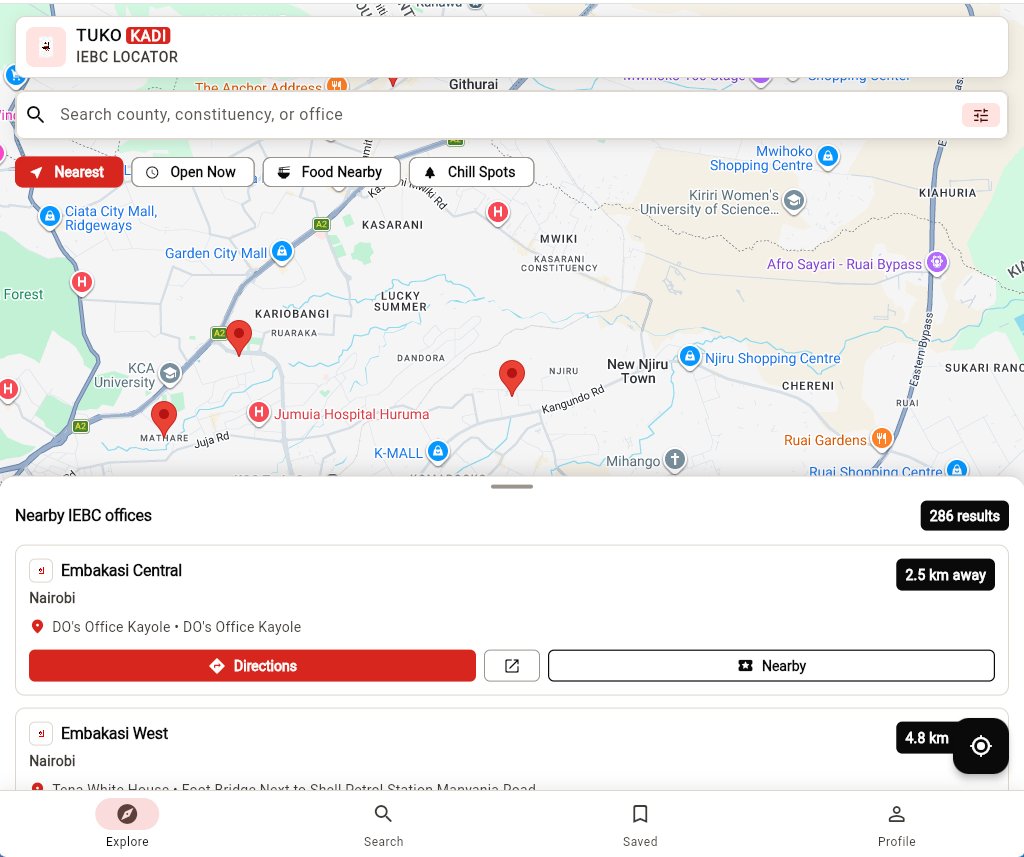Get Directions to Embakasi Central
The image size is (1024, 857).
(x=252, y=666)
